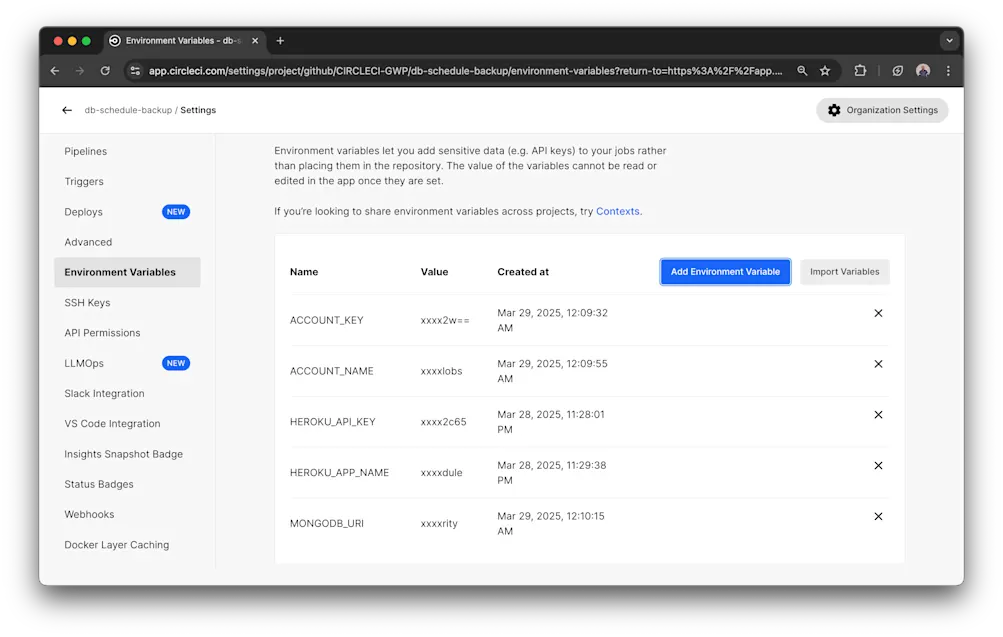Click db-schedule-backup breadcrumb link
1003x637 pixels.
(x=128, y=110)
